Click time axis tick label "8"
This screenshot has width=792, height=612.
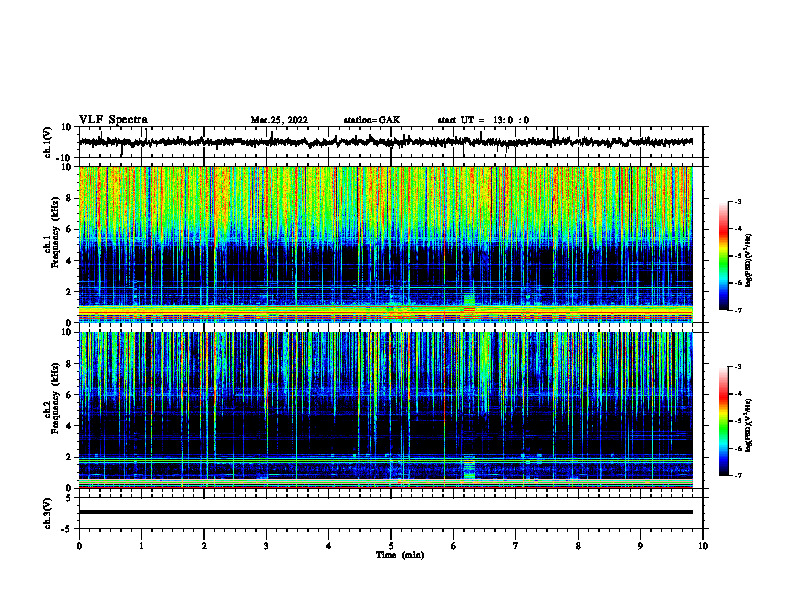(x=578, y=546)
